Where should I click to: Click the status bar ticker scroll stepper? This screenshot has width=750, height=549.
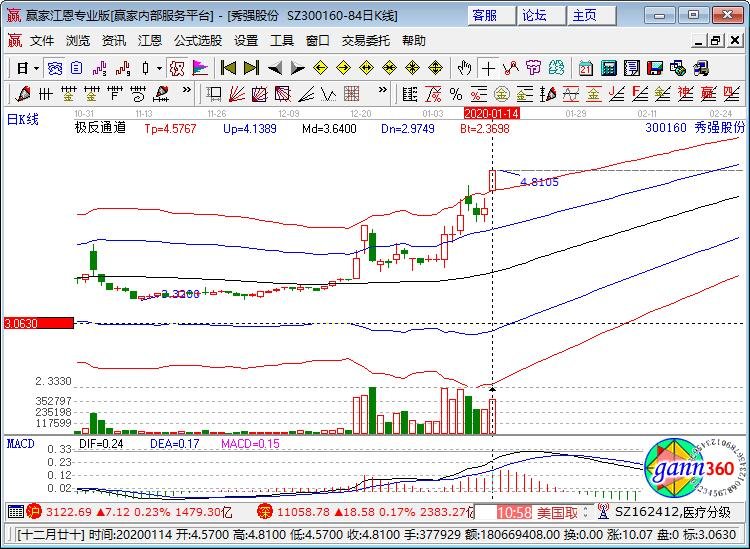tap(586, 513)
